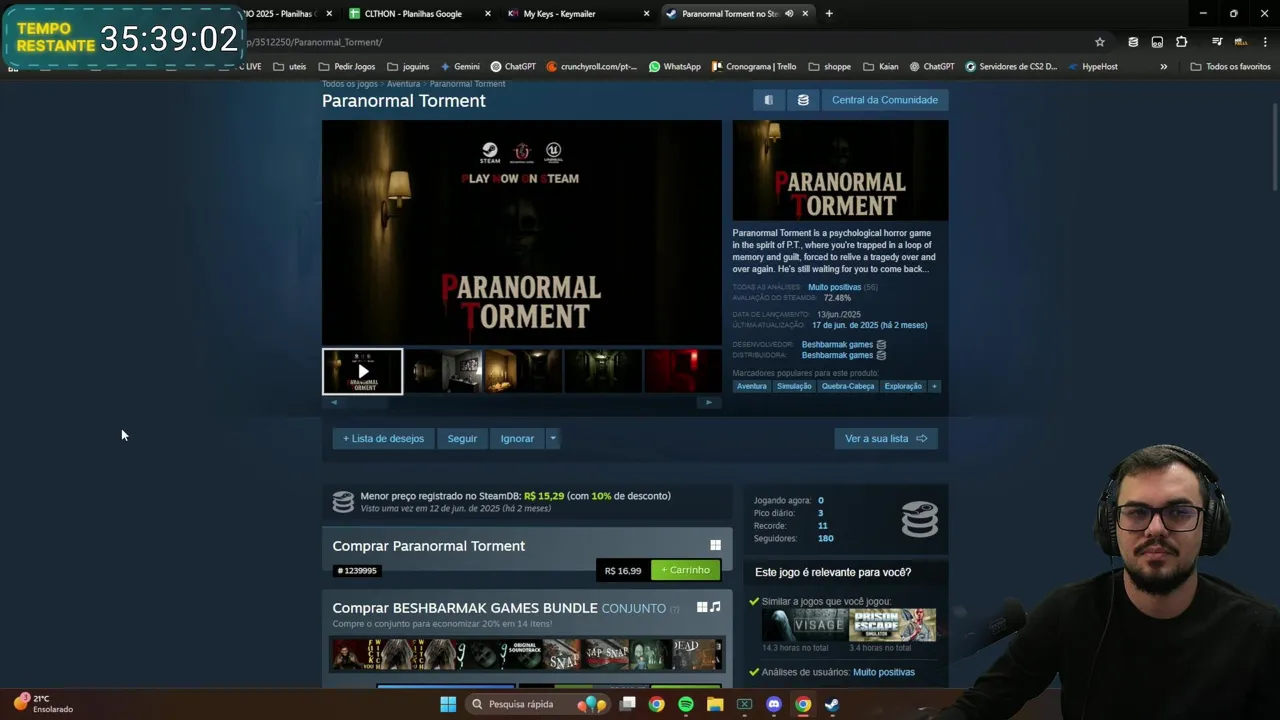
Task: Expand hidden bookmarks chevron
Action: [x=1163, y=67]
